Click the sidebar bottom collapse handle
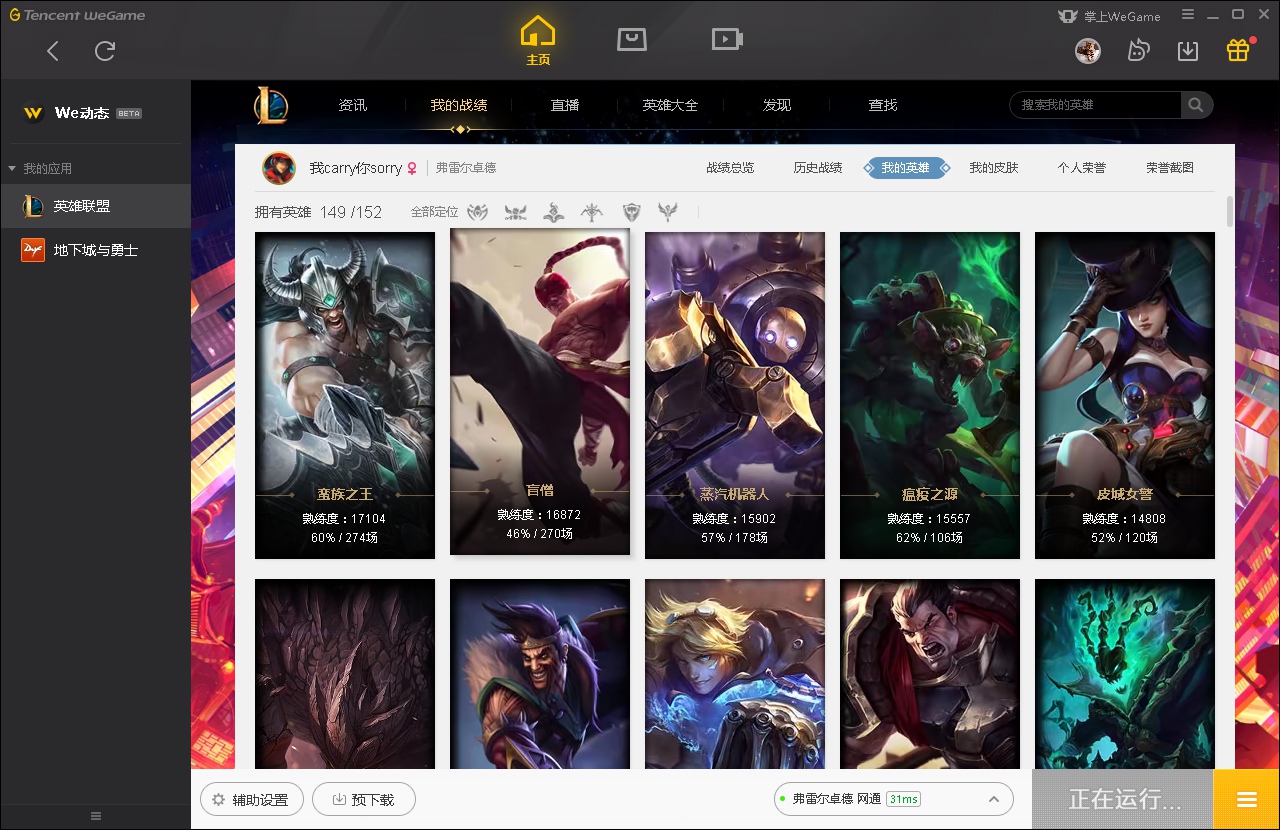 coord(95,816)
